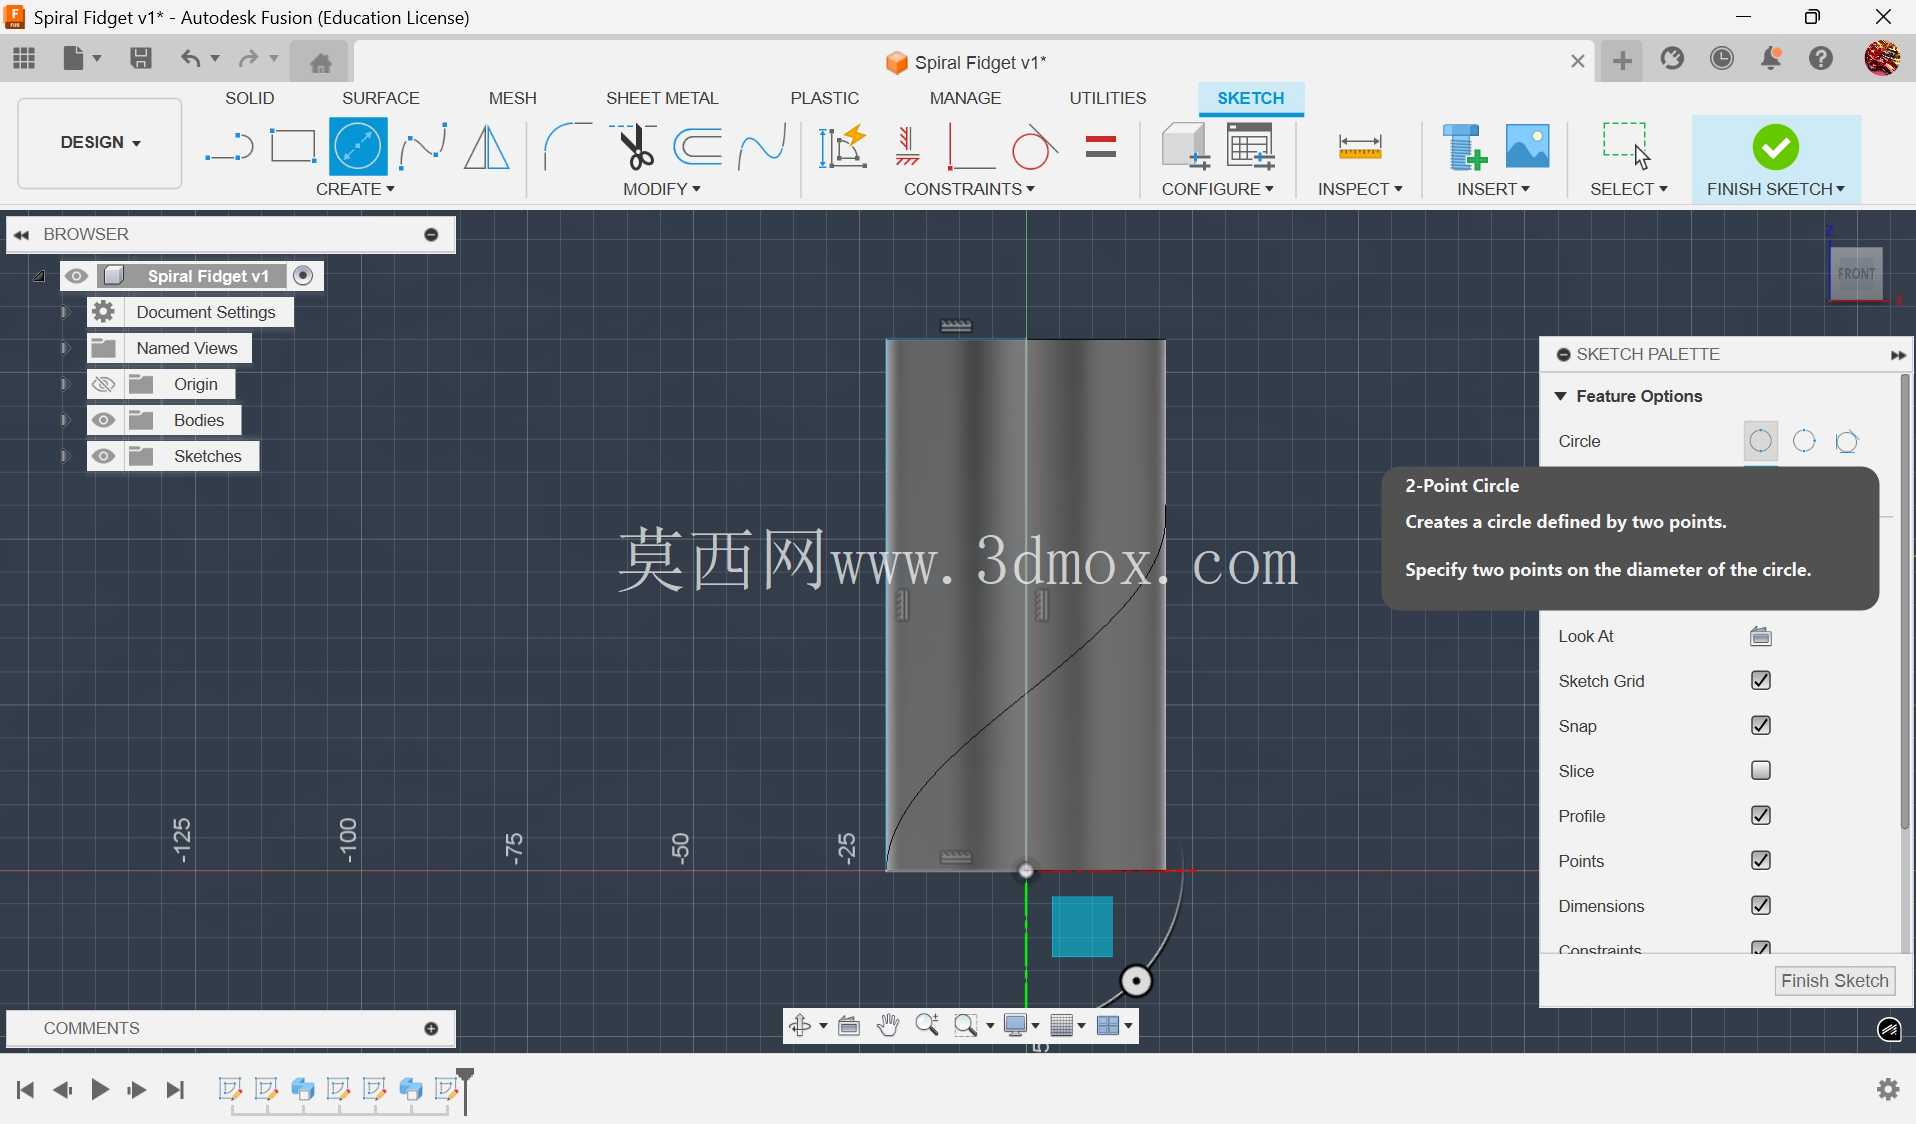The height and width of the screenshot is (1124, 1916).
Task: Hide the Bodies folder
Action: 104,420
